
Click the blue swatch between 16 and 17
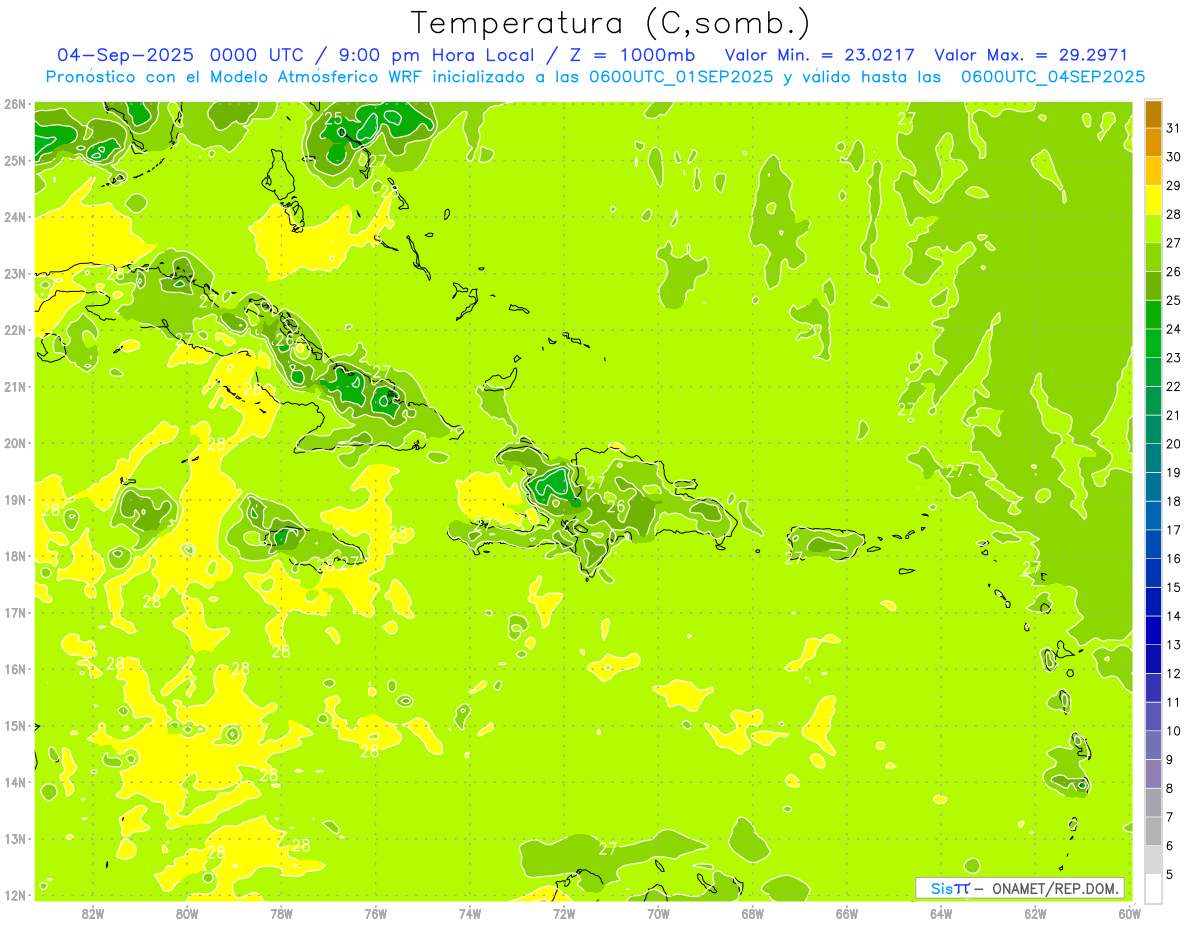click(1153, 544)
